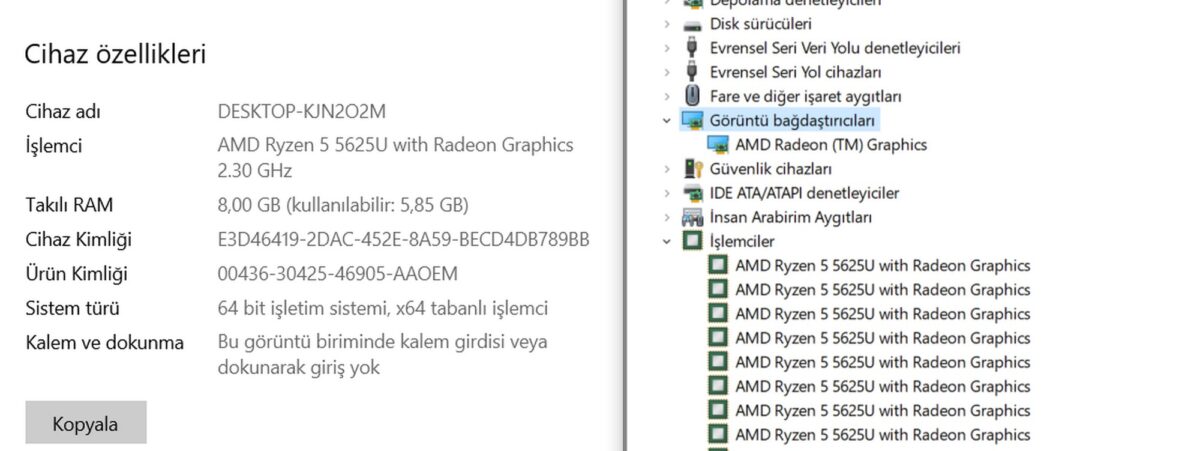Expand İnsan Arabirim Aygıtları node
The image size is (1200, 451).
(667, 216)
